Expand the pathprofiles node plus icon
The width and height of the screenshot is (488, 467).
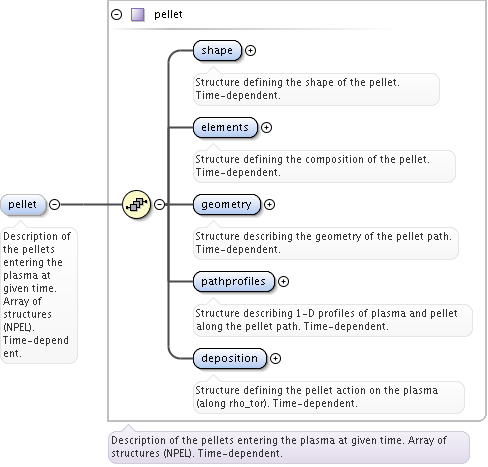coord(283,282)
